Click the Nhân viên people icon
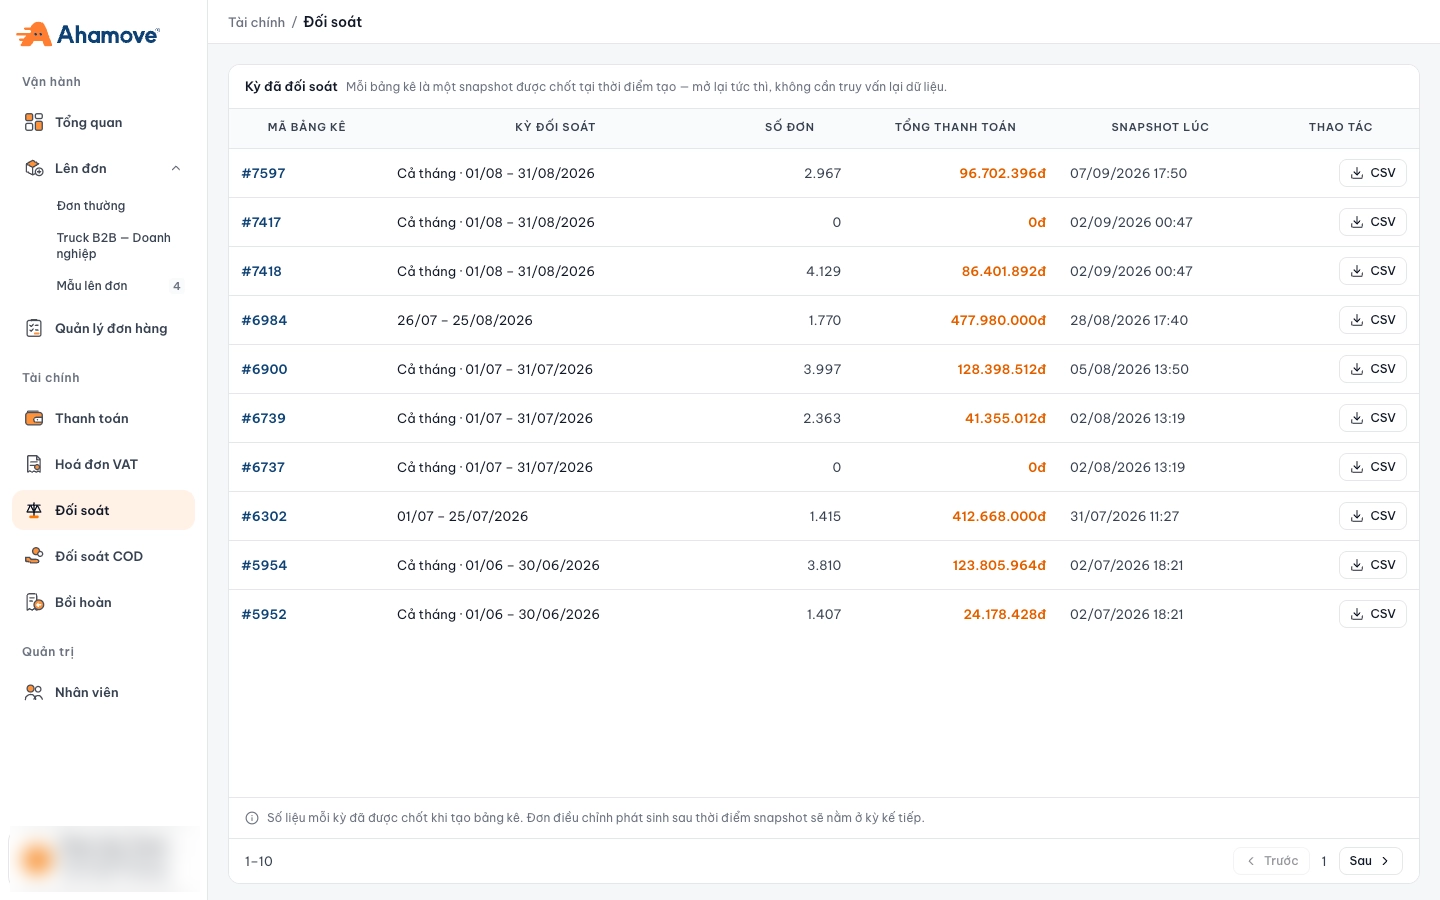 [x=34, y=692]
